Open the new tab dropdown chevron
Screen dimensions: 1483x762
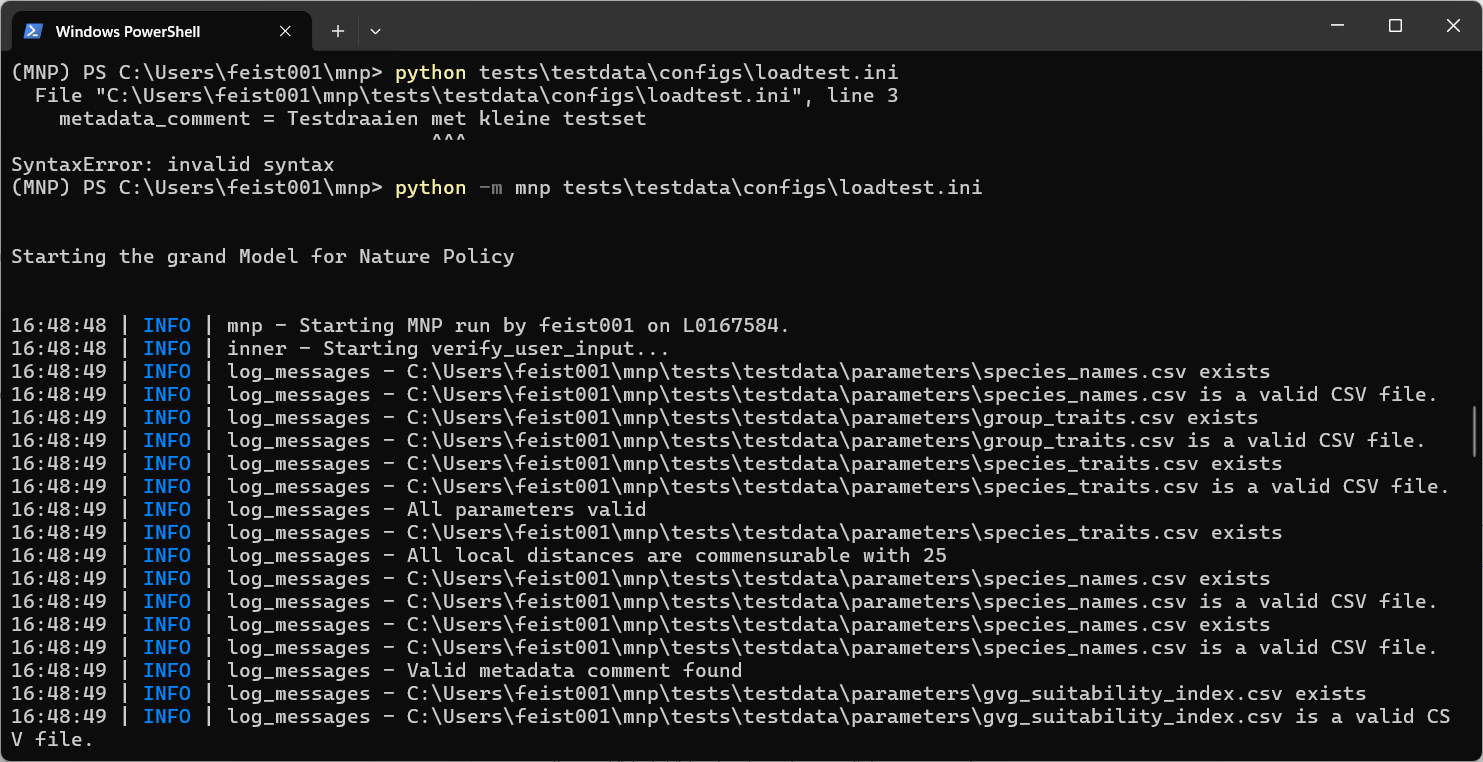tap(375, 31)
